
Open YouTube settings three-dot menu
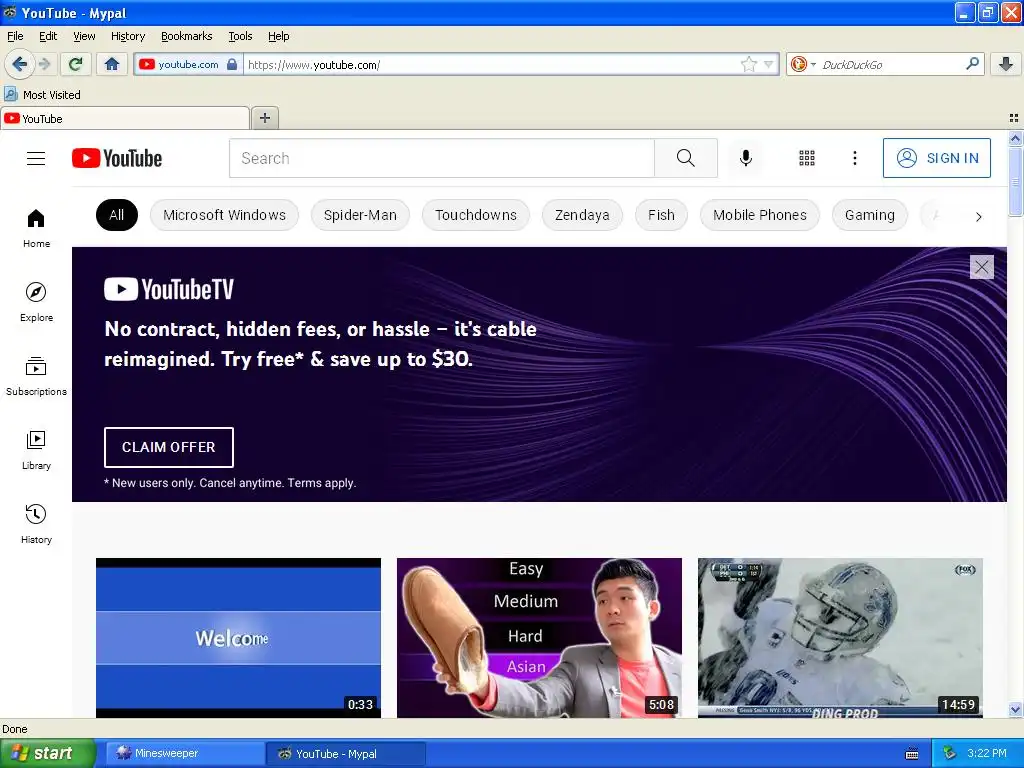pyautogui.click(x=855, y=158)
